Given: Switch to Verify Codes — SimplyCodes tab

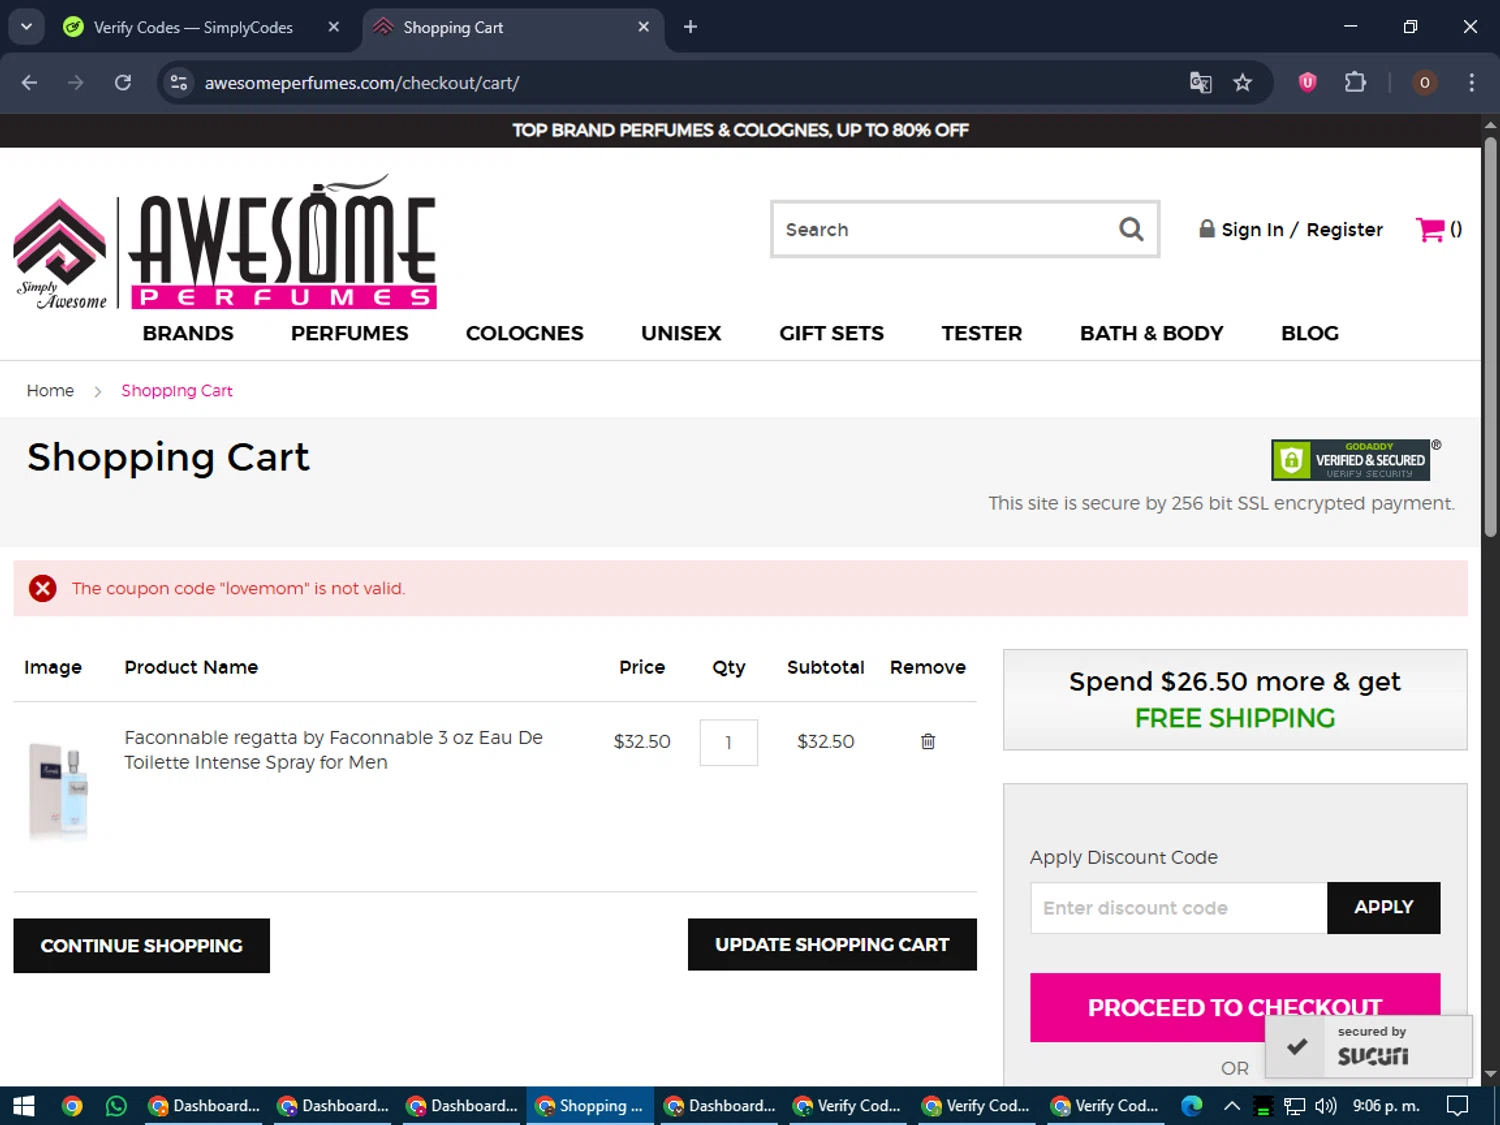Looking at the screenshot, I should [x=195, y=27].
